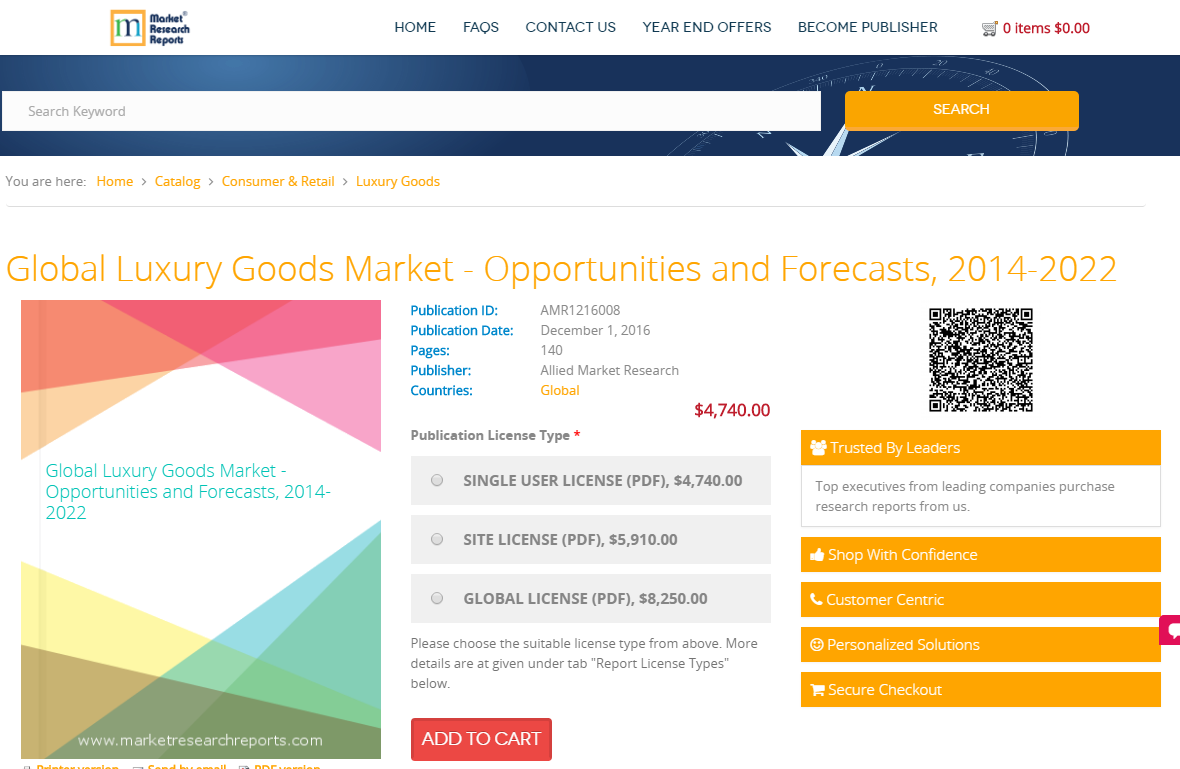Click Luxury Goods breadcrumb link
The width and height of the screenshot is (1180, 769).
point(397,181)
